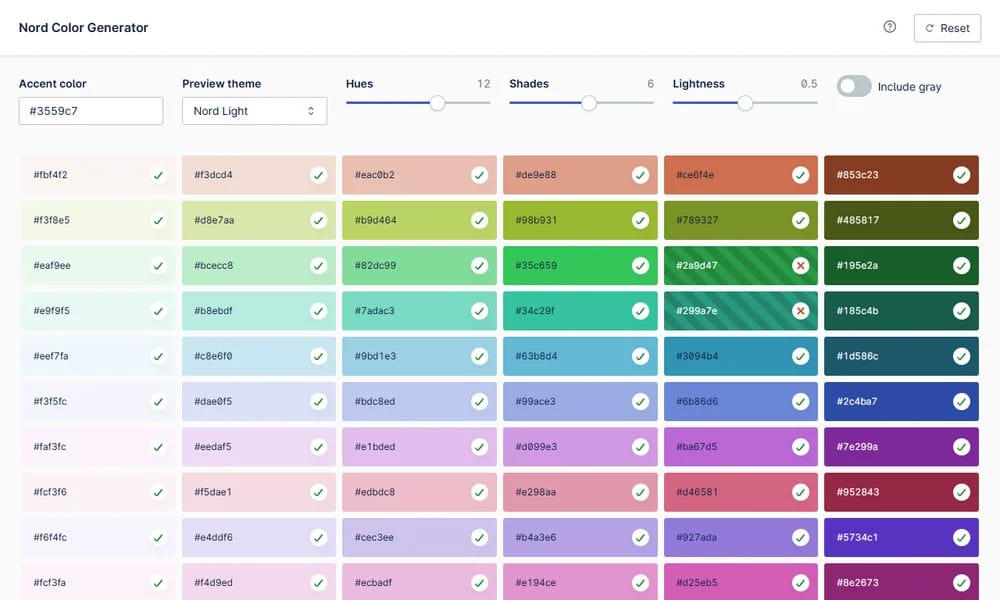Click the checkmark icon on #853c23 swatch

961,175
